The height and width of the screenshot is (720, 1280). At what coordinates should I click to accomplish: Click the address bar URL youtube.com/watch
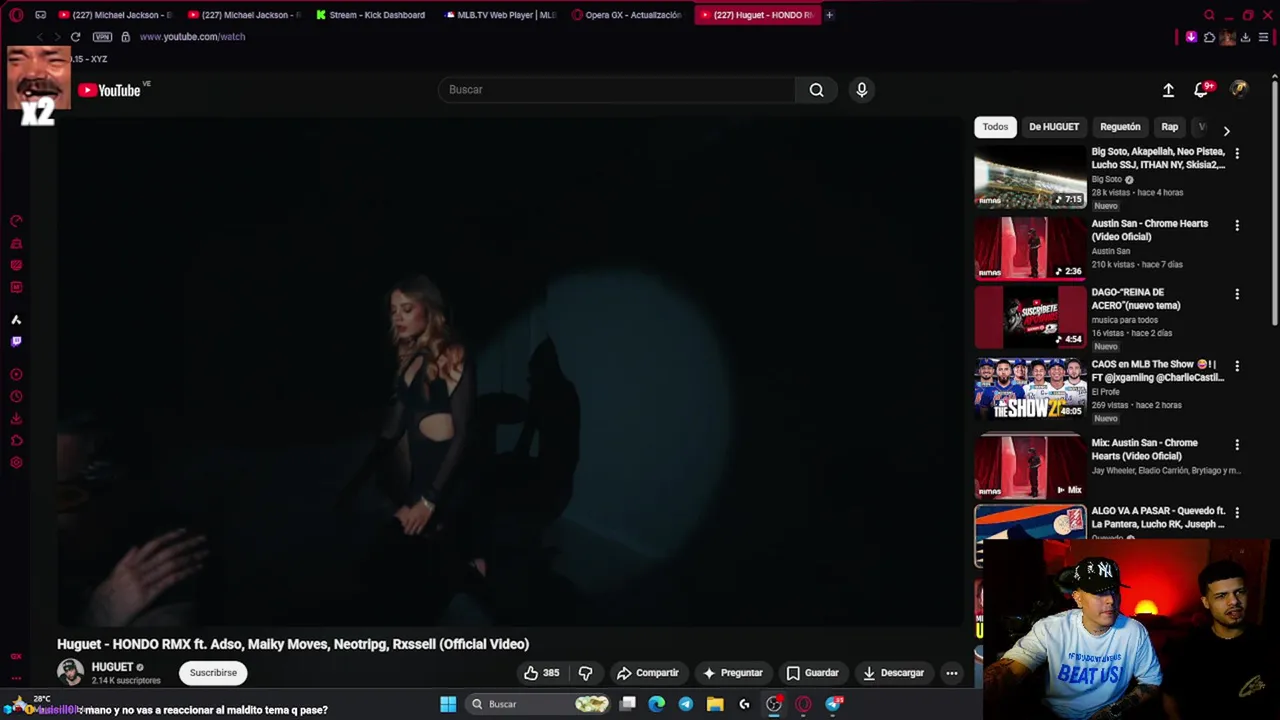pos(192,37)
